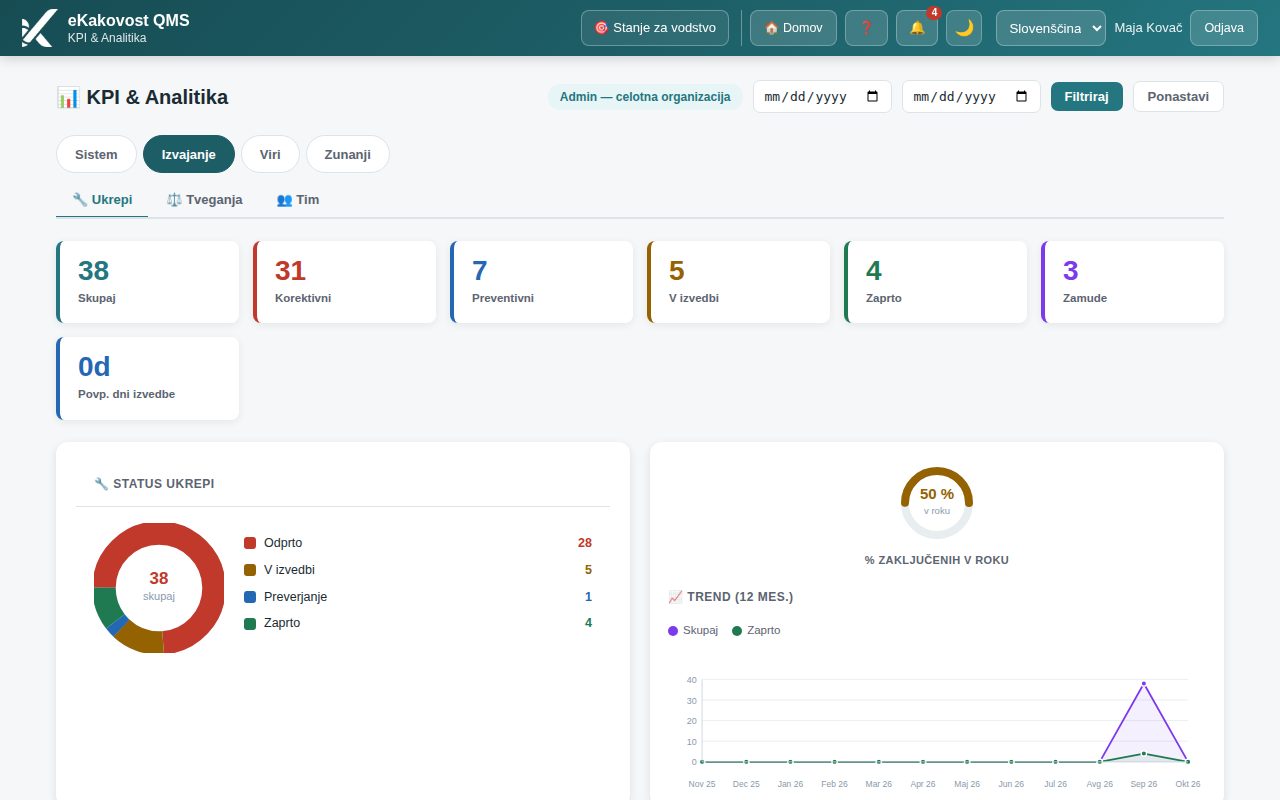Screen dimensions: 1280x800
Task: Toggle the Zaprto series in trend legend
Action: (x=756, y=630)
